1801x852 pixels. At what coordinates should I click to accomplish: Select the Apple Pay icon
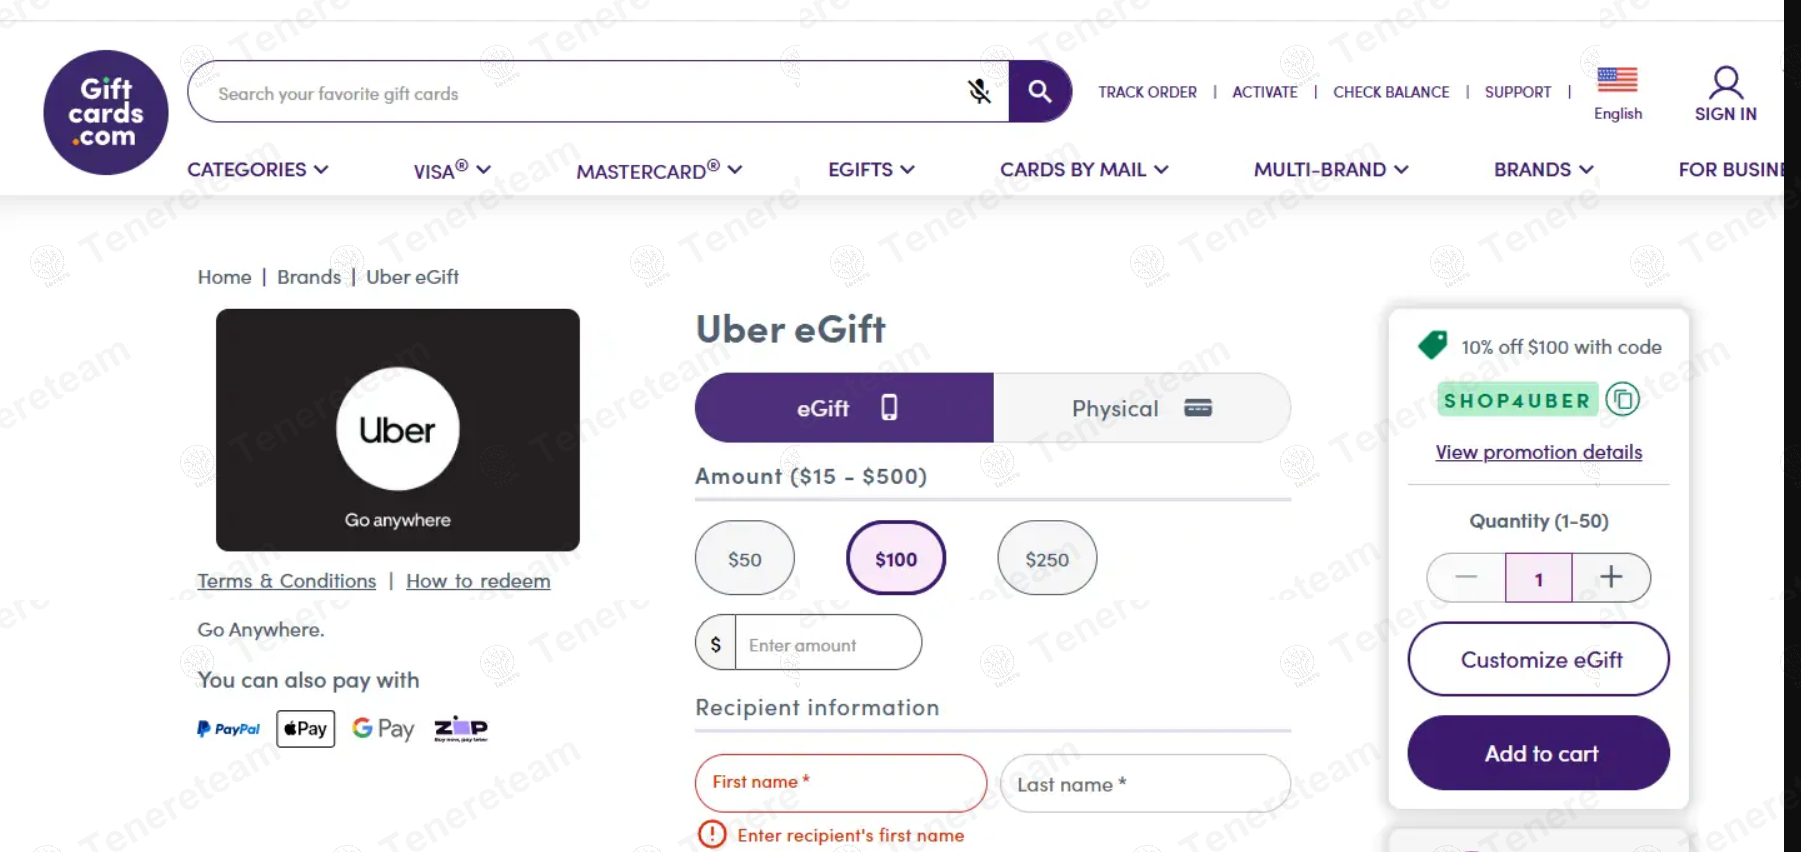[305, 728]
